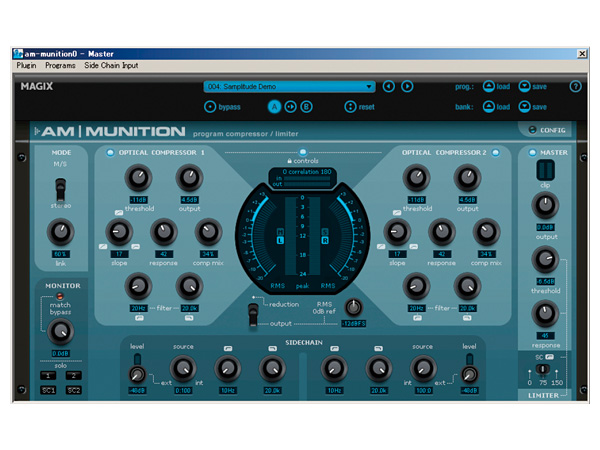This screenshot has width=600, height=450.
Task: Click left sidechain 10Hz filter knob
Action: tap(227, 368)
